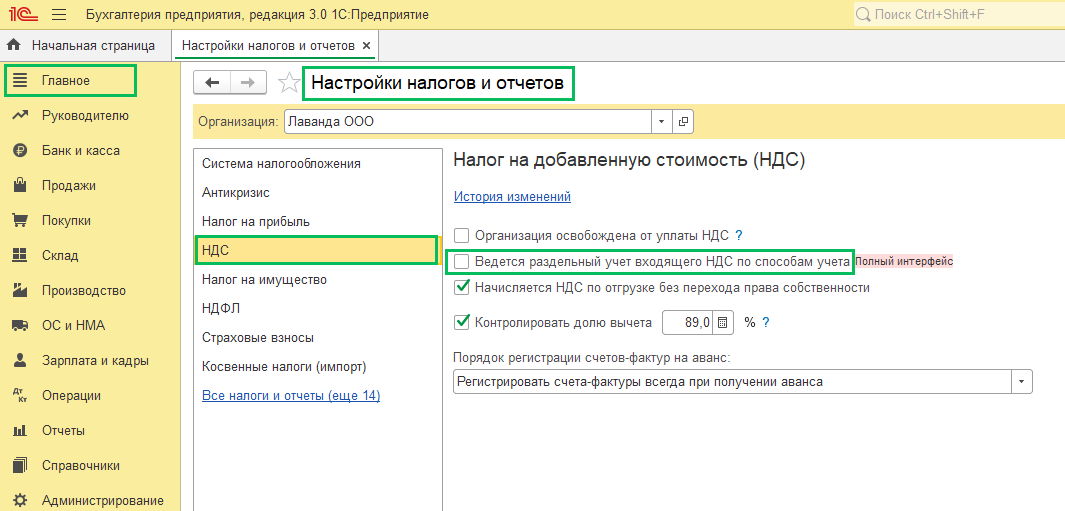This screenshot has height=511, width=1065.
Task: Click the Продажи shopping bag icon
Action: click(20, 186)
